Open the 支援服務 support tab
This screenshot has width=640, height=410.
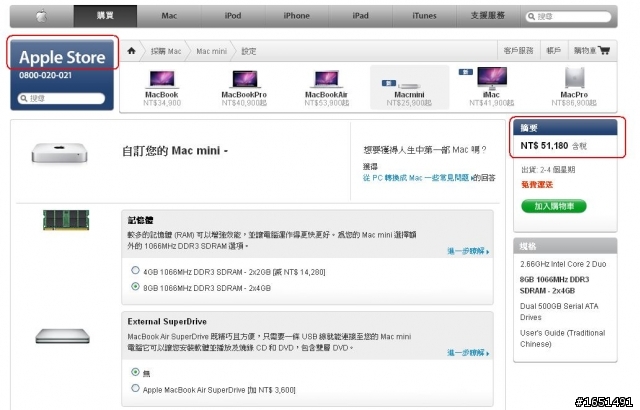[488, 16]
